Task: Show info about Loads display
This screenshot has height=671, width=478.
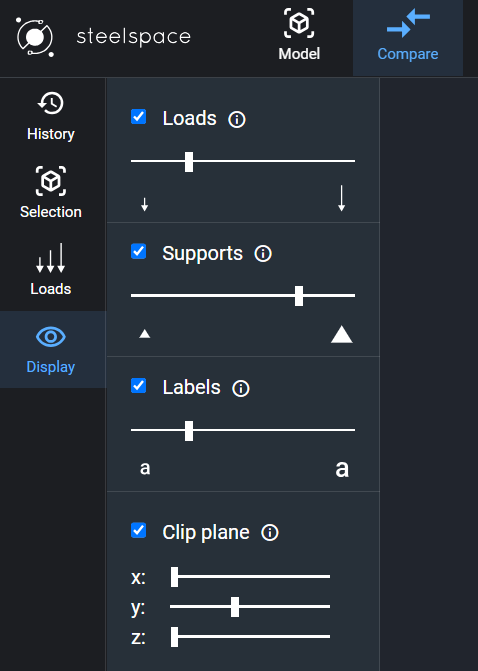Action: pos(237,119)
